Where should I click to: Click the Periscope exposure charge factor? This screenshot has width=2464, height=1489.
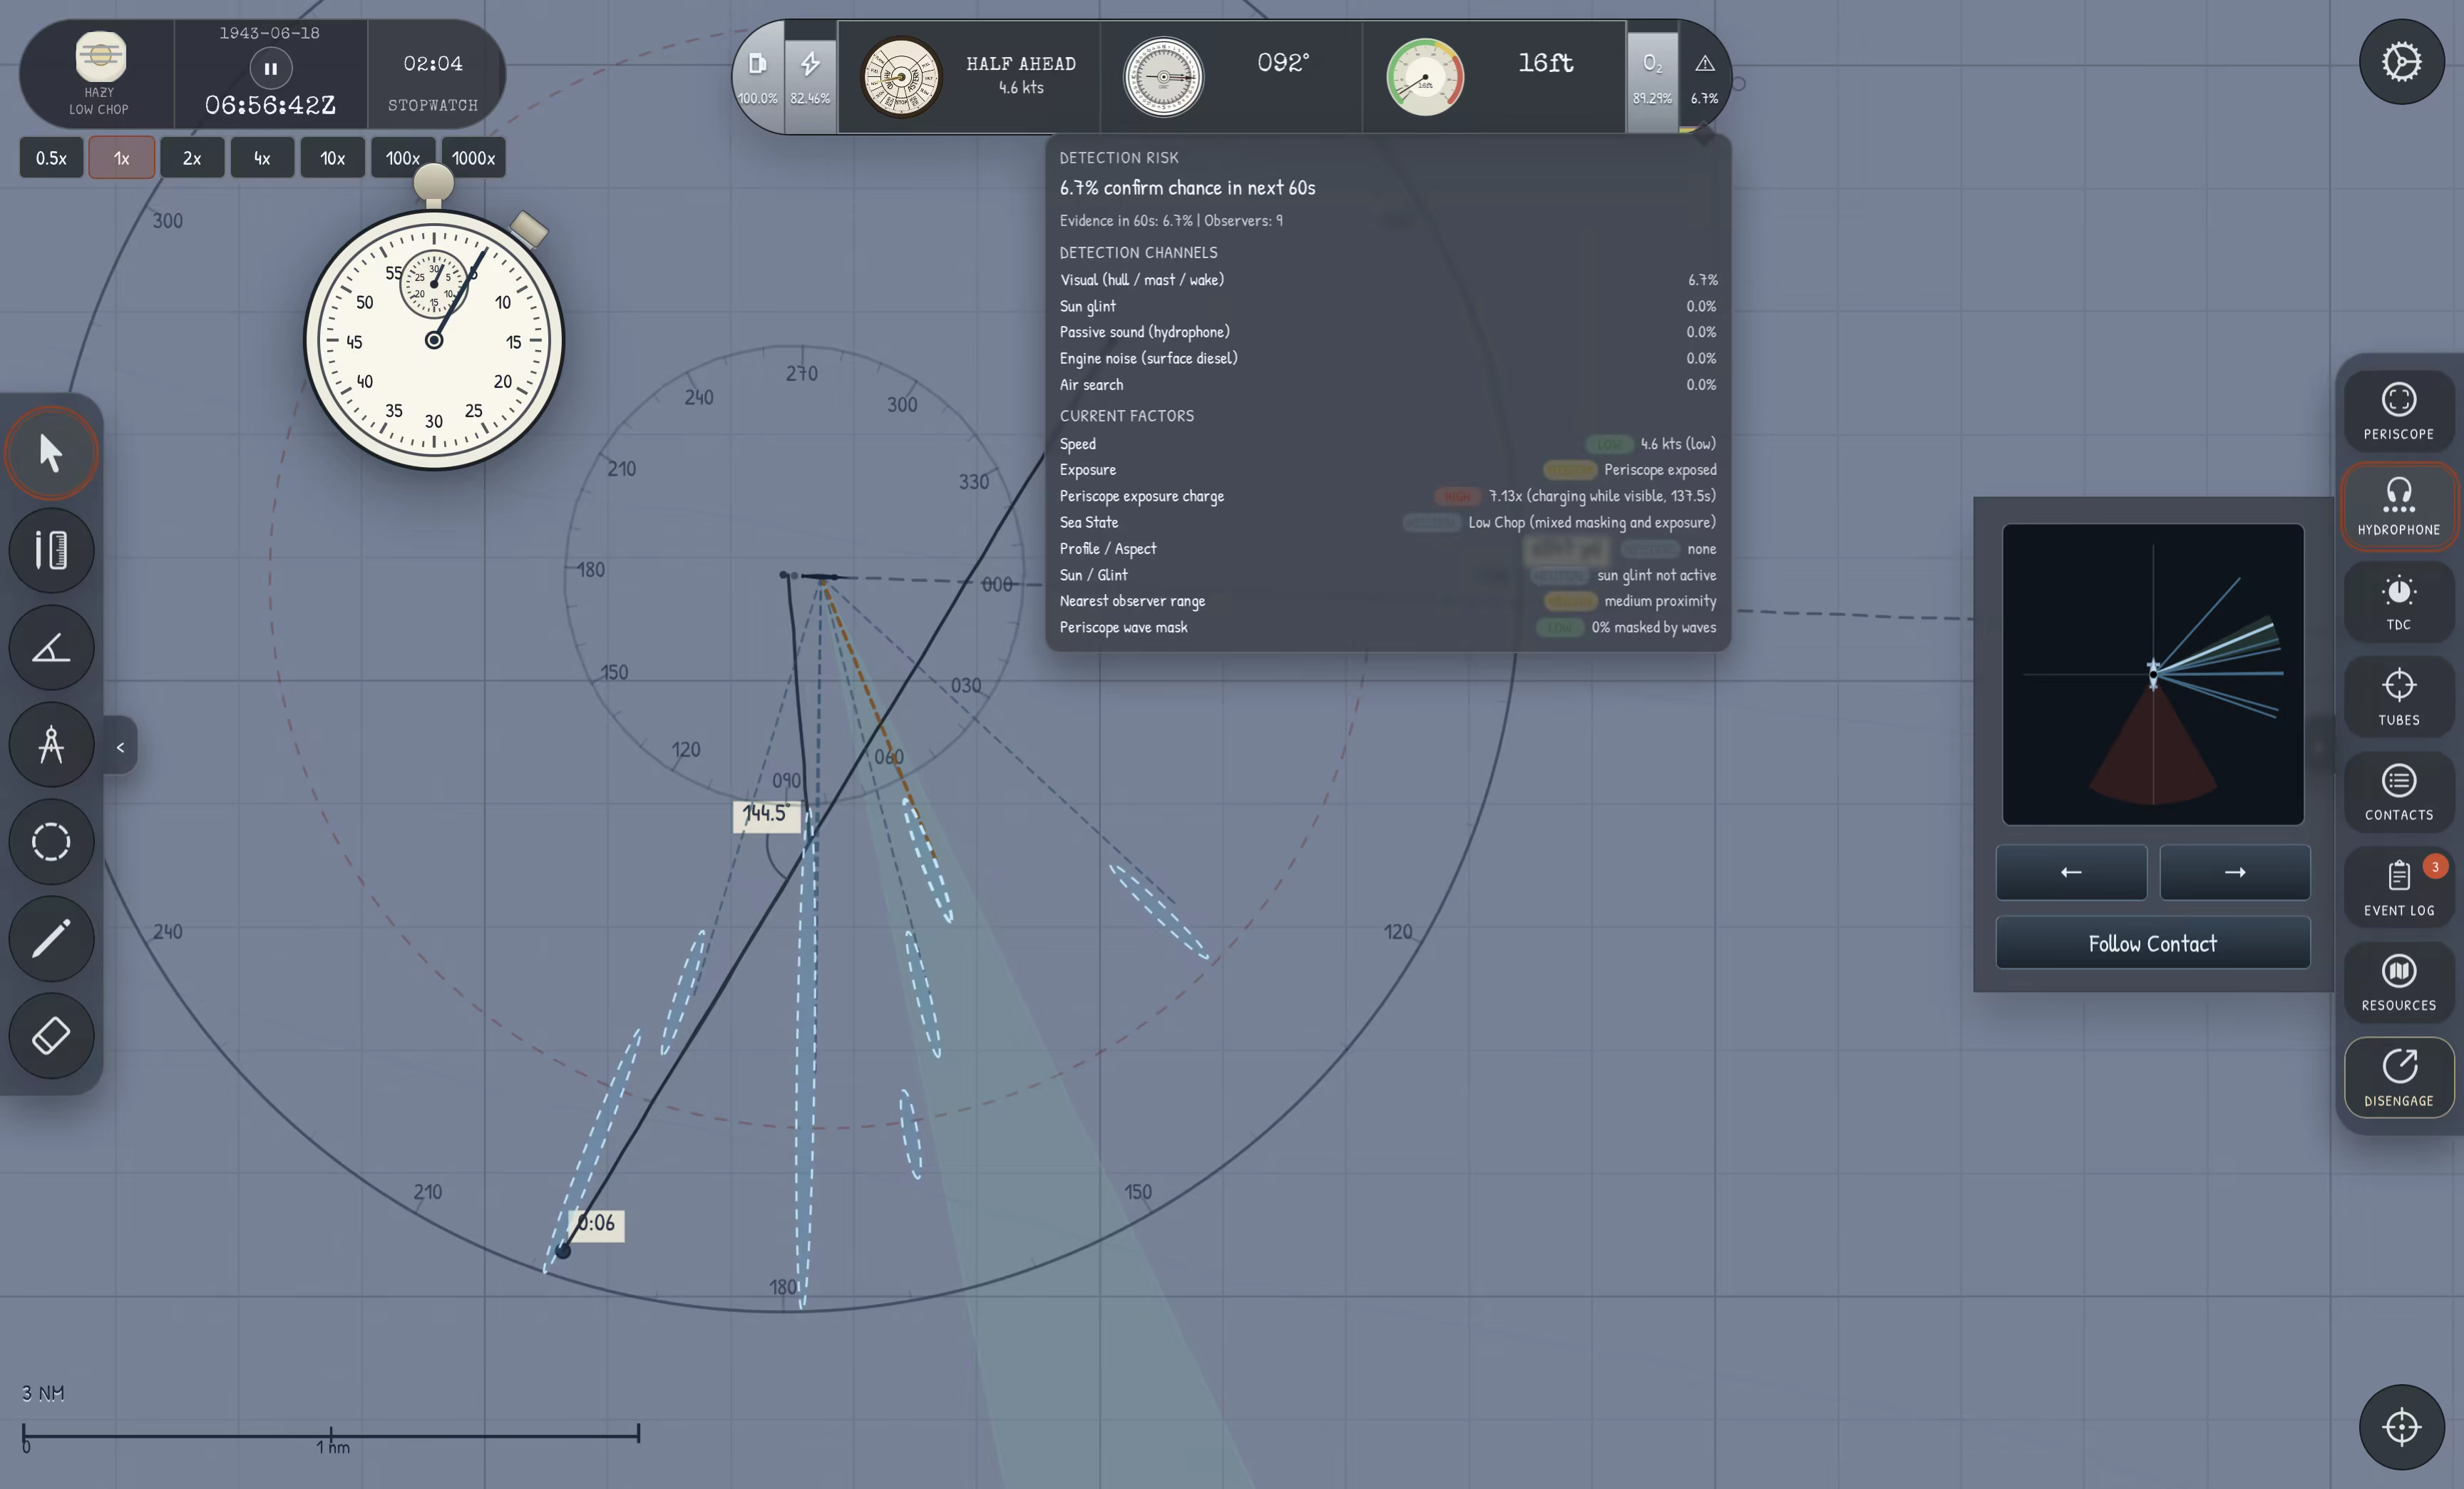coord(1388,496)
